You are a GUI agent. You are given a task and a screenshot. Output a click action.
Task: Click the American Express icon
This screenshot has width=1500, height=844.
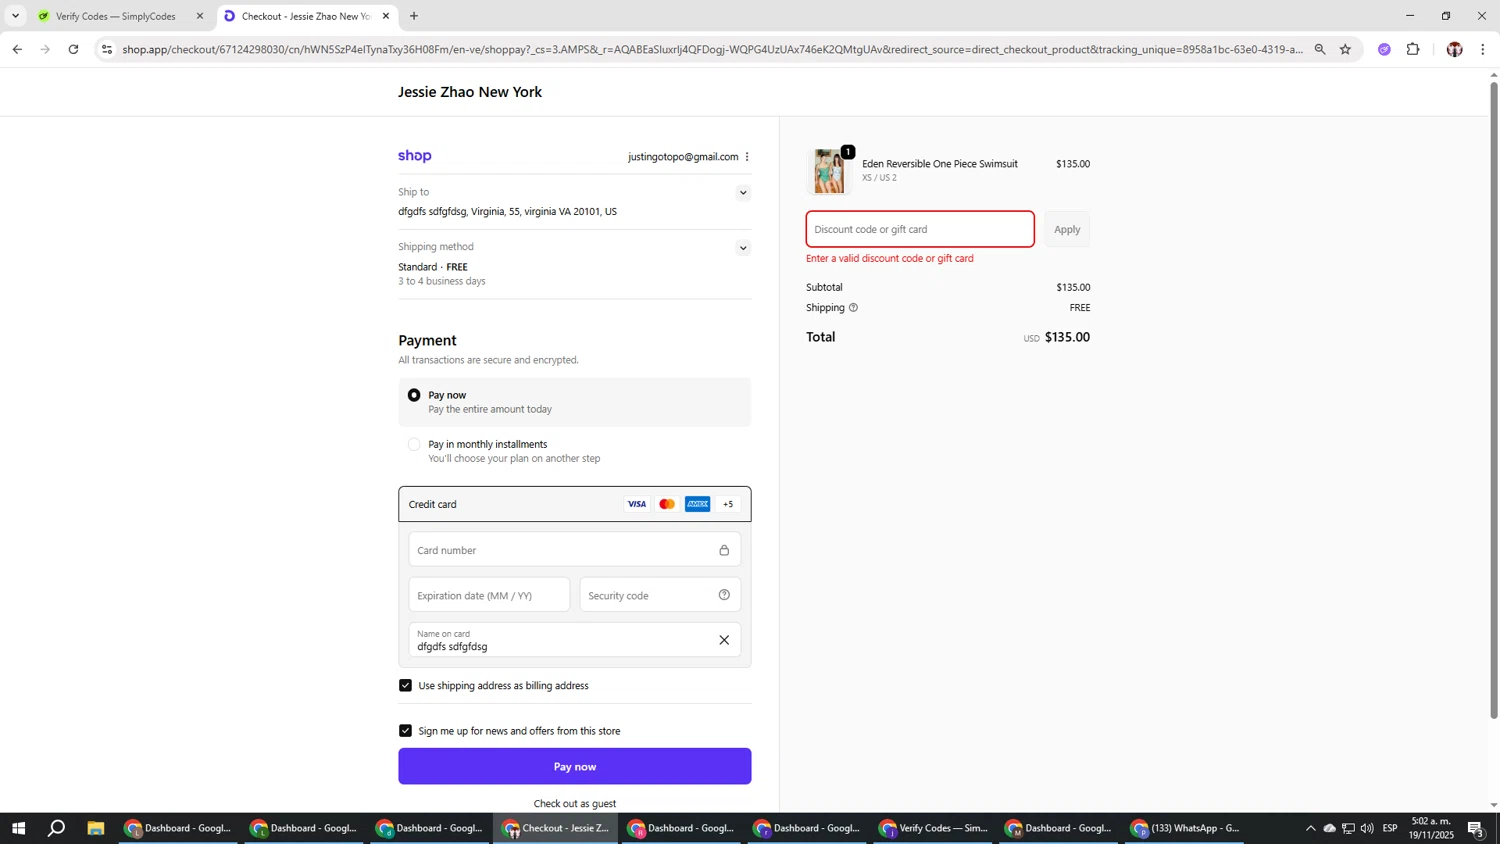(x=698, y=504)
